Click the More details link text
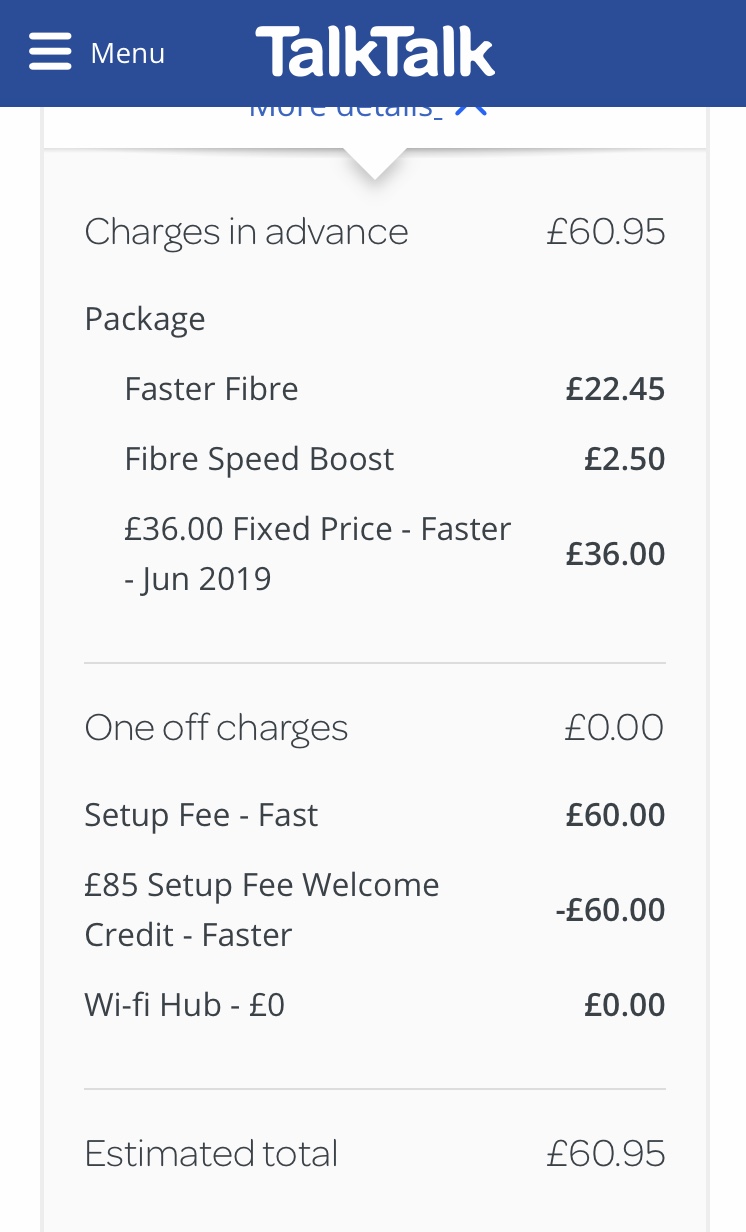Image resolution: width=746 pixels, height=1232 pixels. coord(345,109)
